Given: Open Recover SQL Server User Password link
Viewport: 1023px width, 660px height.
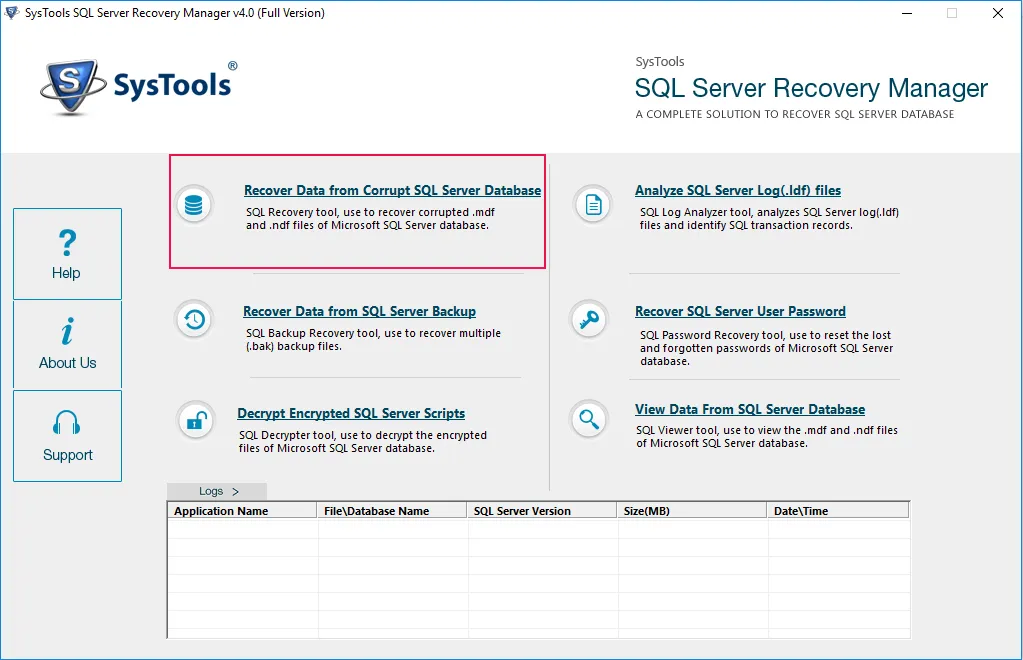Looking at the screenshot, I should pyautogui.click(x=740, y=311).
